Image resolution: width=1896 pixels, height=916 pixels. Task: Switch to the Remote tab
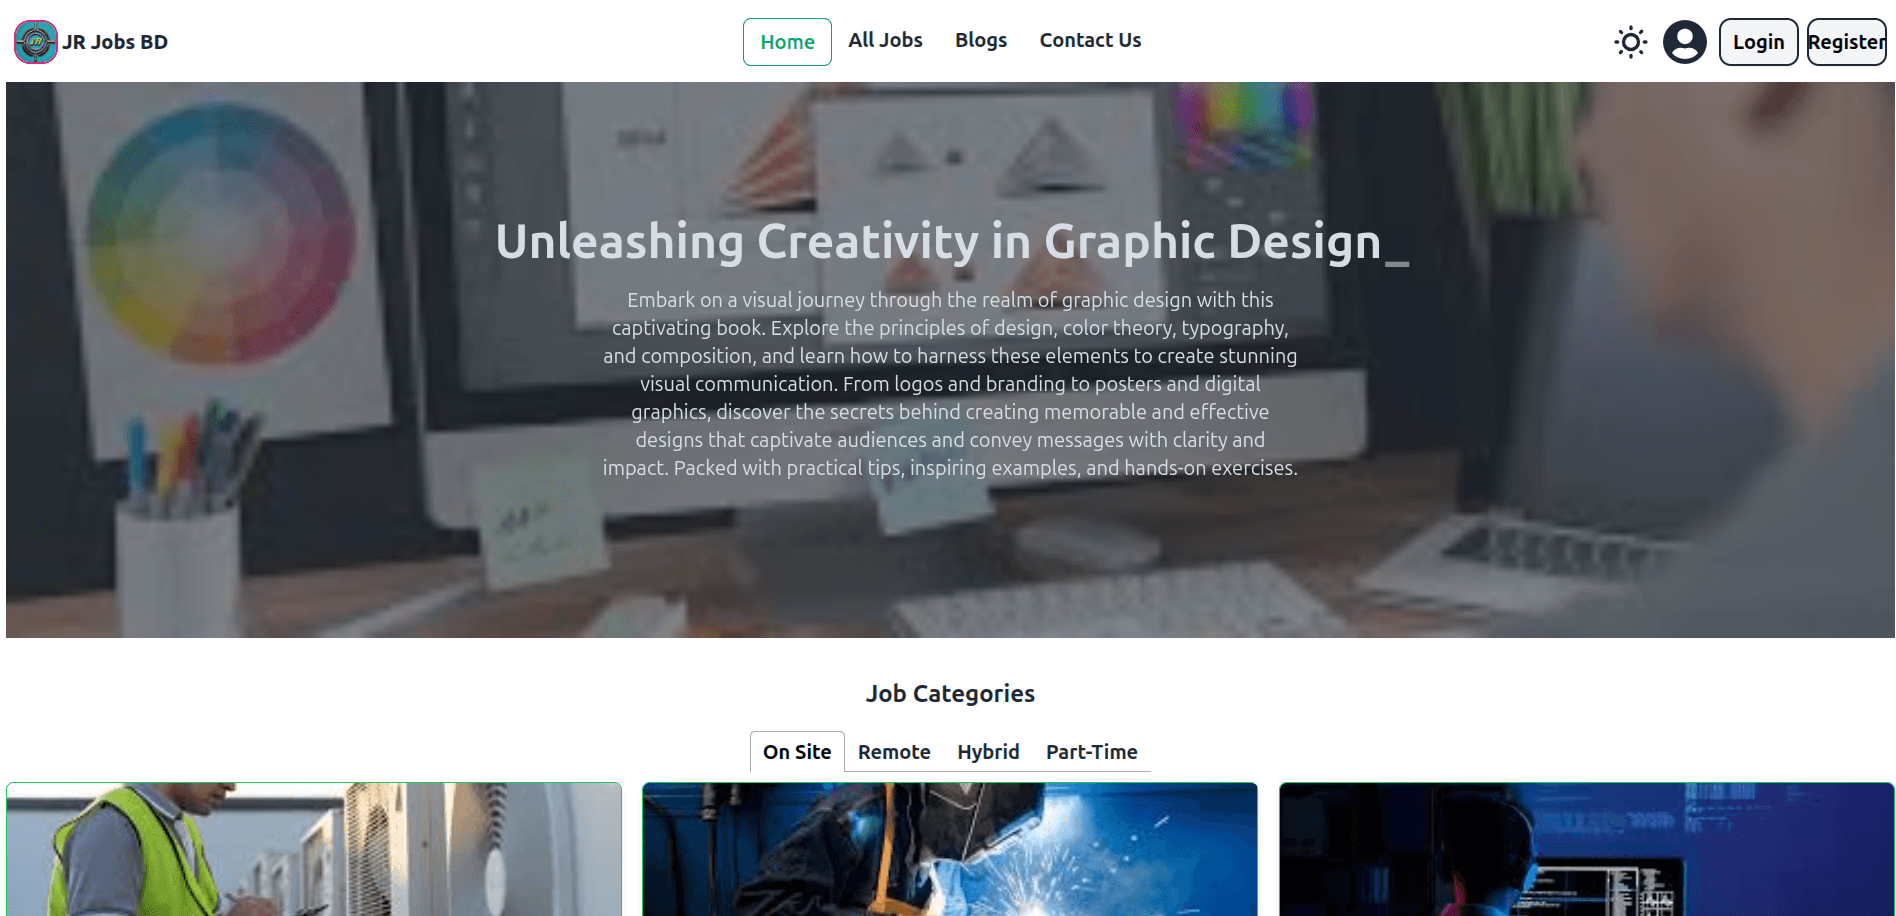click(894, 752)
